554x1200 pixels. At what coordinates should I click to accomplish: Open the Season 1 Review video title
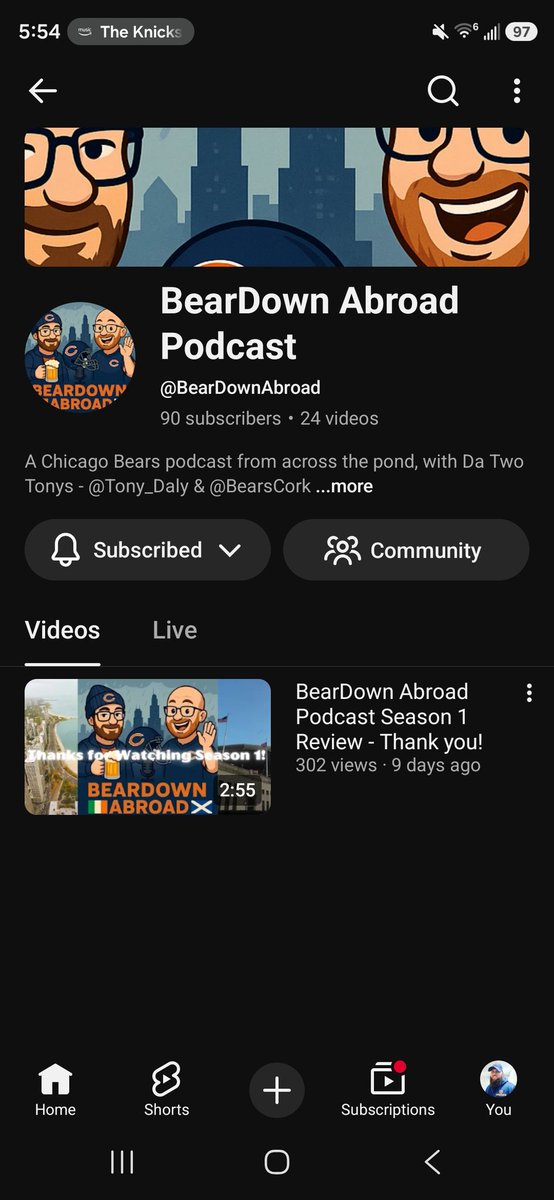(390, 717)
